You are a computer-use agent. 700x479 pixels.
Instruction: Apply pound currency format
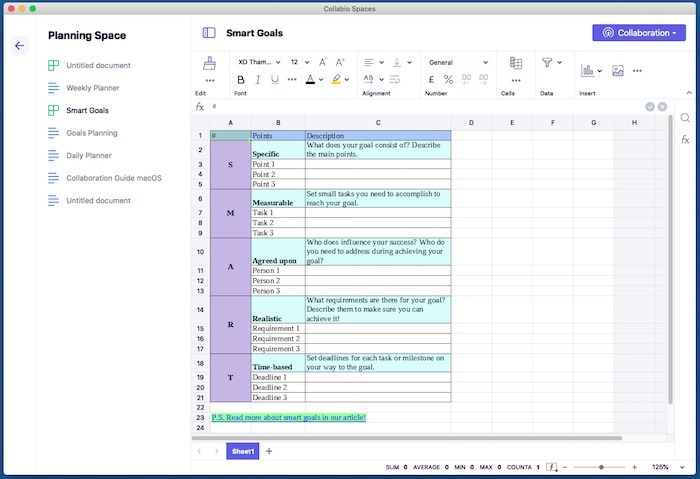431,79
